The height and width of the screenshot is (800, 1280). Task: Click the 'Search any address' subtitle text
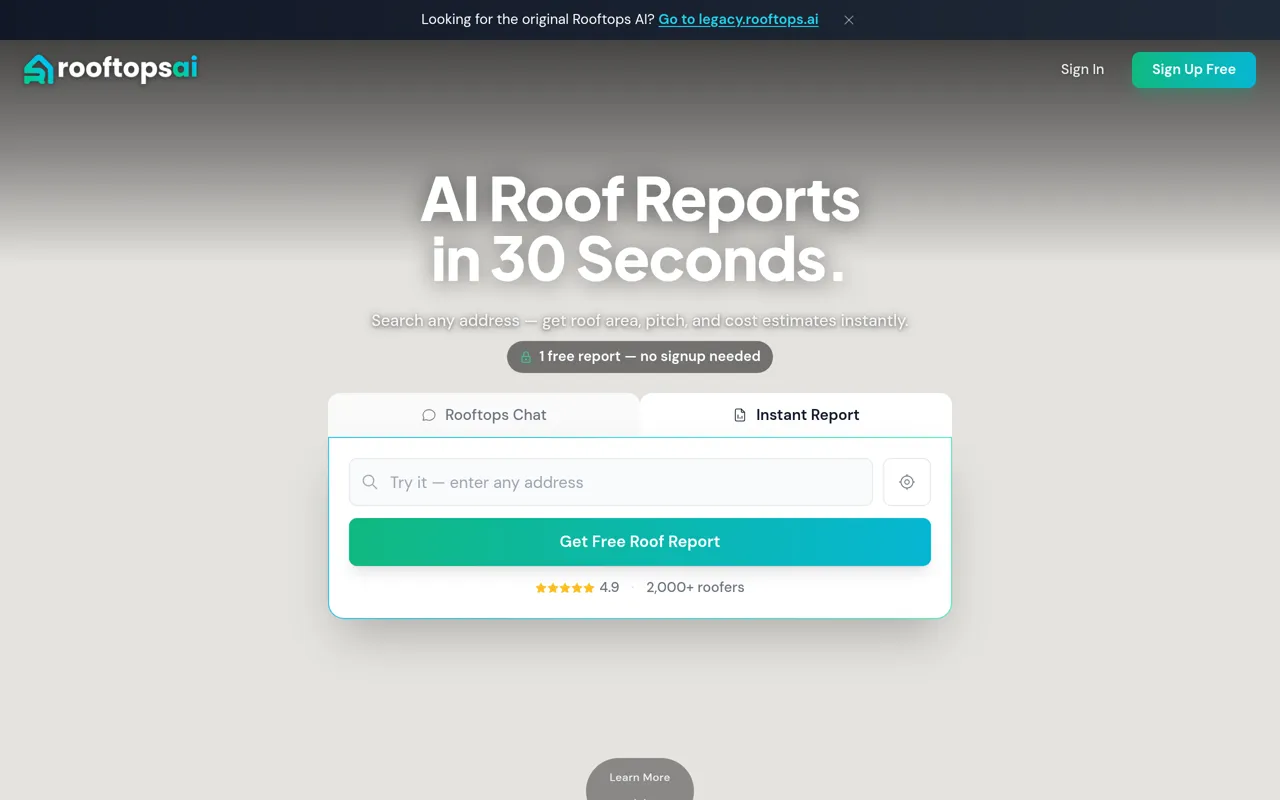coord(640,321)
